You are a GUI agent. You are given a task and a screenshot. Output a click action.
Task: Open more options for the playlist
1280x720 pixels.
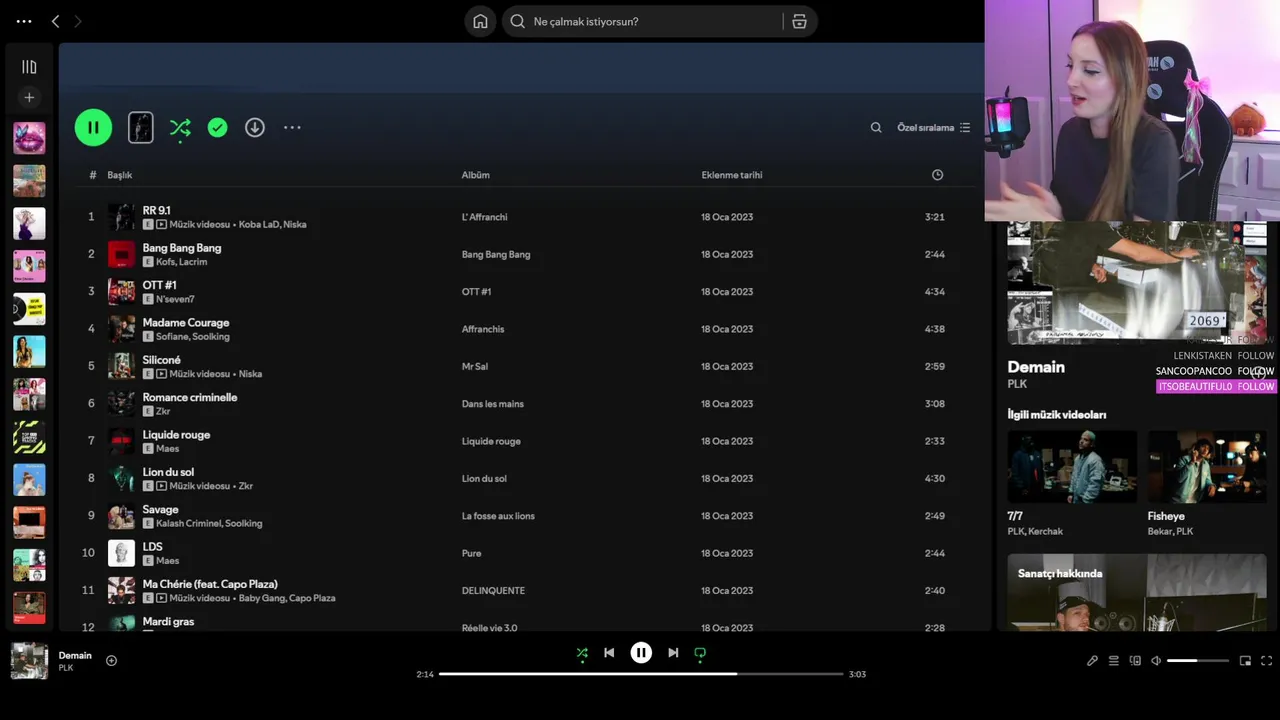(x=292, y=127)
